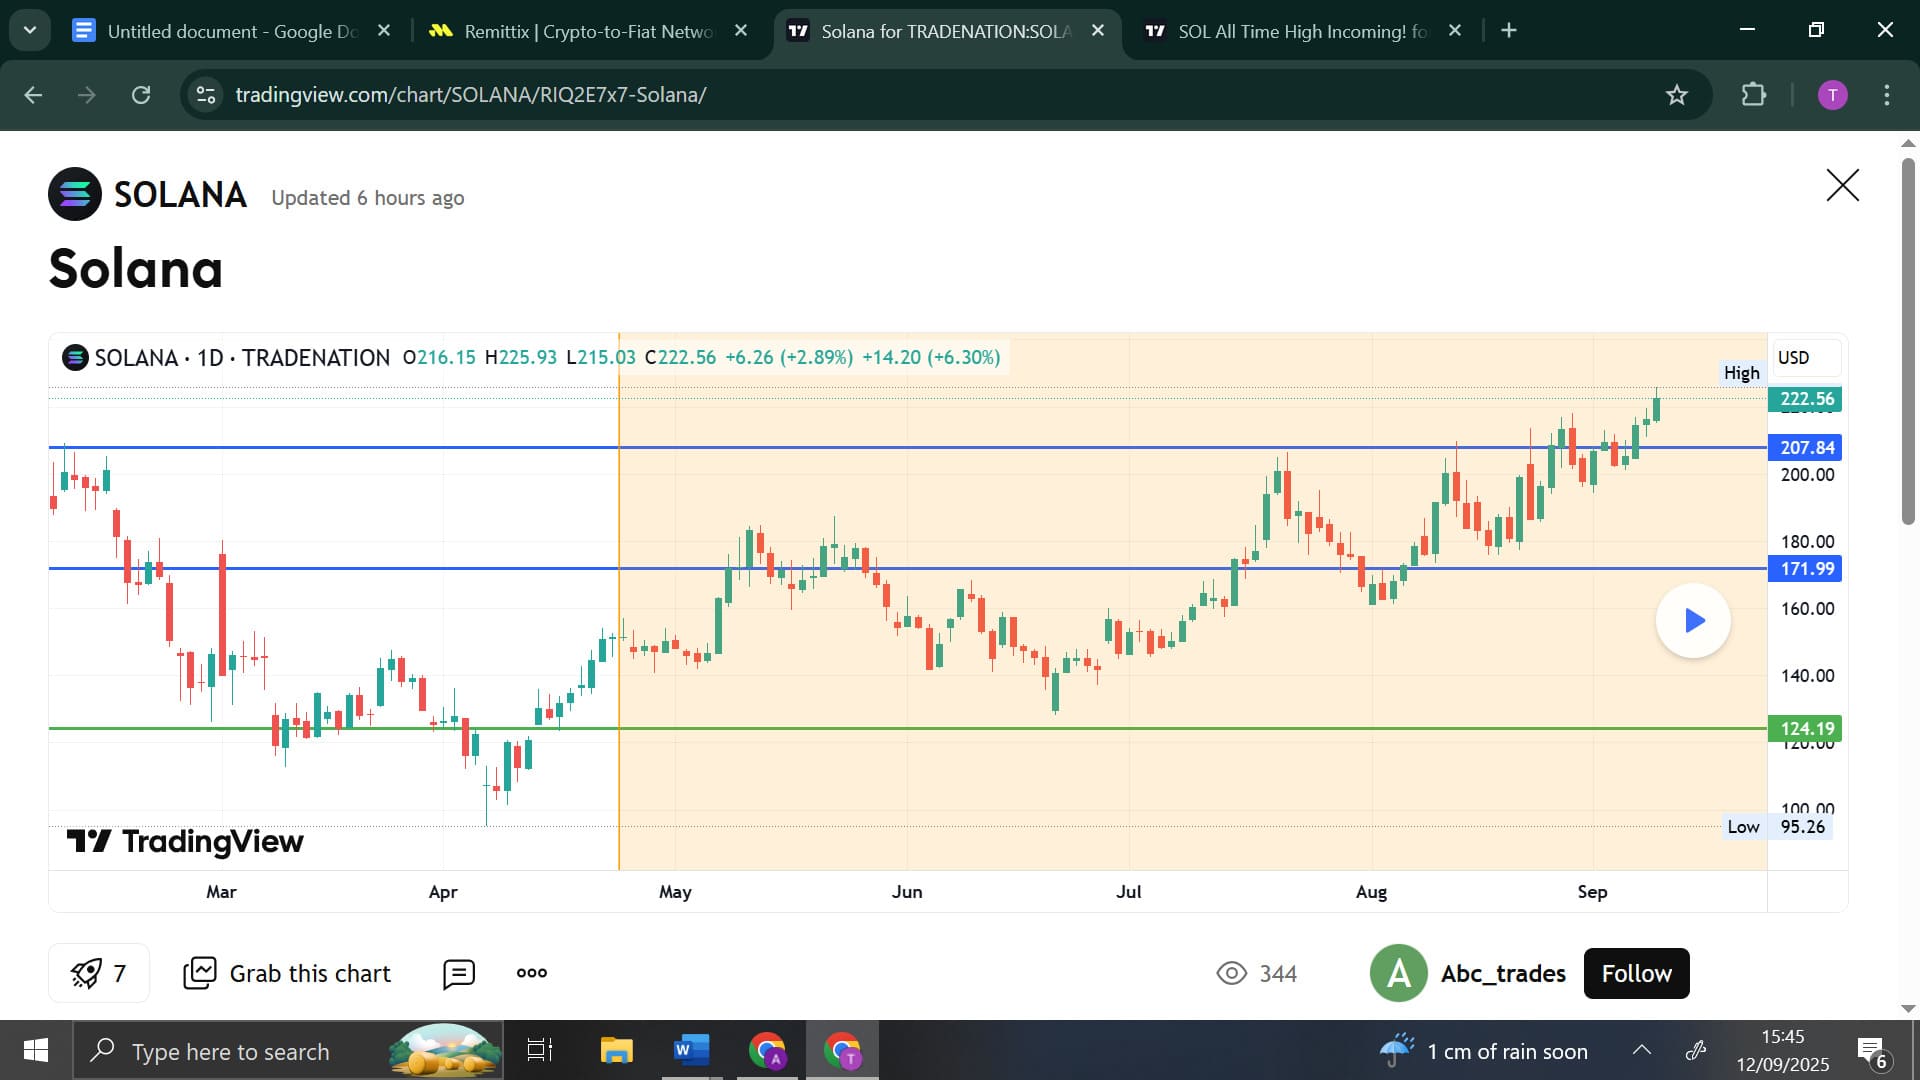This screenshot has height=1080, width=1920.
Task: Click the Aug label on time axis
Action: 1371,891
